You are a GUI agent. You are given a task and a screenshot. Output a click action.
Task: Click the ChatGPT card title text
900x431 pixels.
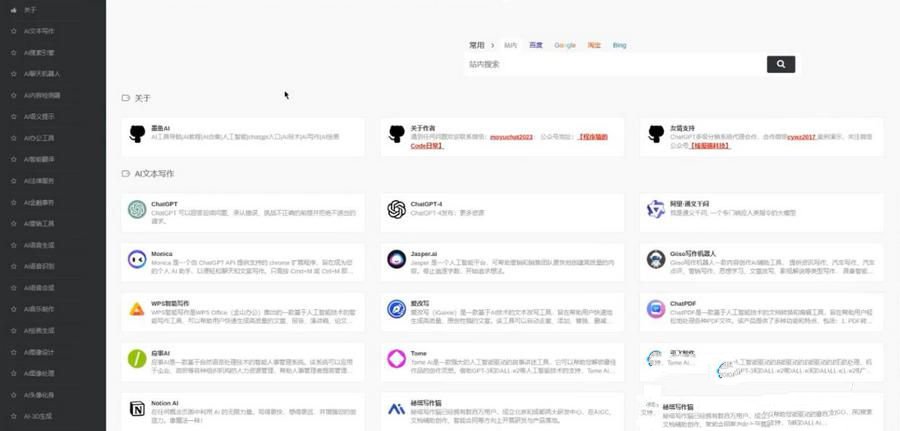point(164,204)
